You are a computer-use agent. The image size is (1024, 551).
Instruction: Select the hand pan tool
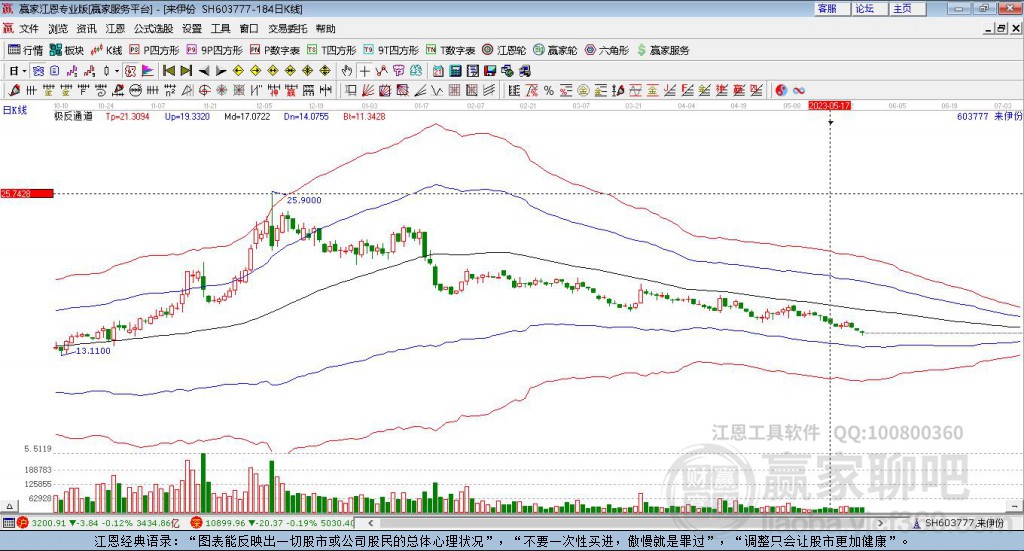point(347,71)
